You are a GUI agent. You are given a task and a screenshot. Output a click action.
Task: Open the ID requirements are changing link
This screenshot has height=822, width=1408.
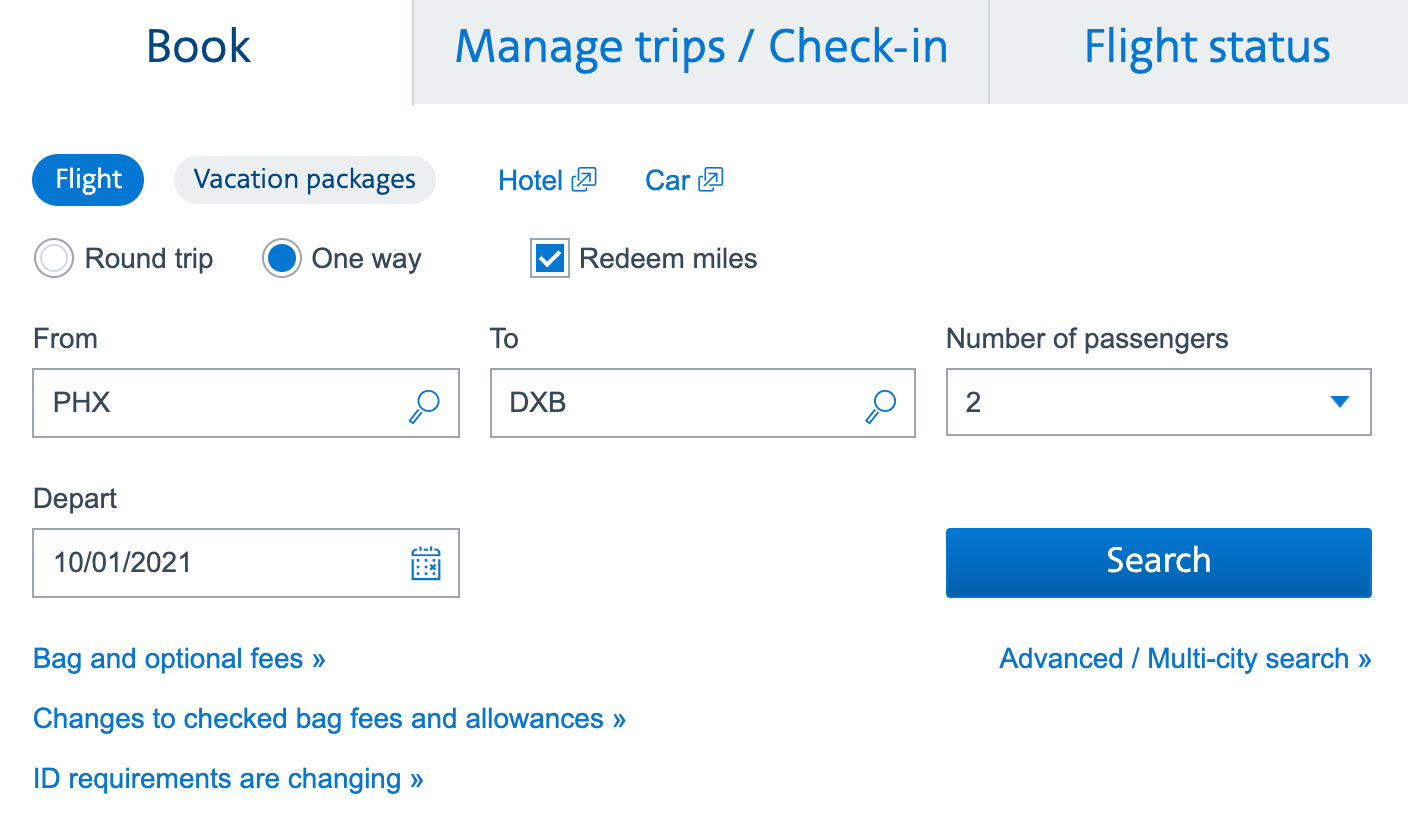click(228, 778)
